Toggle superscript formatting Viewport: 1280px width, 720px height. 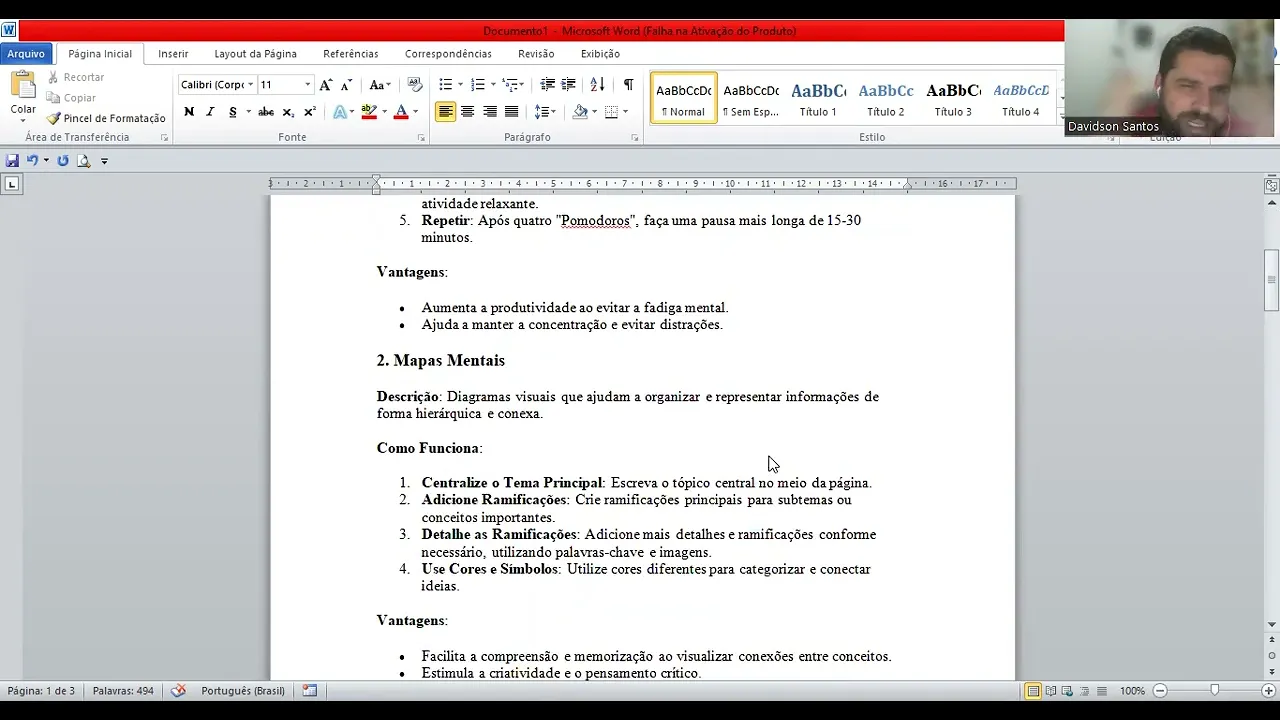point(310,112)
